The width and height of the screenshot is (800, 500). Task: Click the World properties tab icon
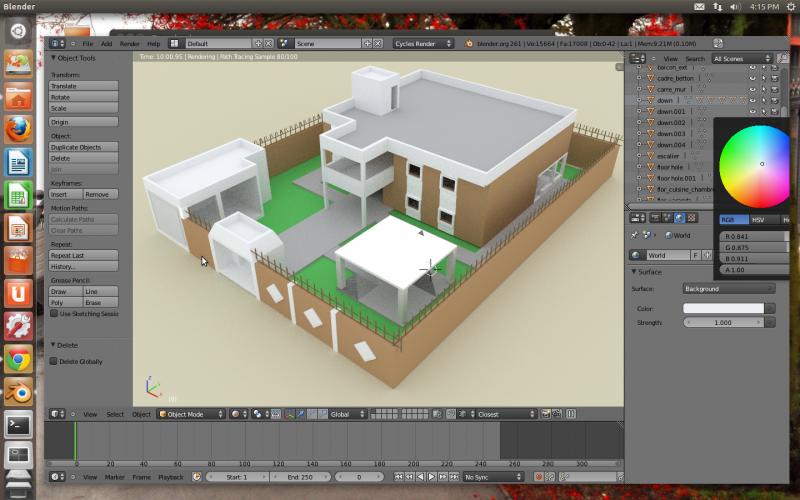(x=680, y=218)
